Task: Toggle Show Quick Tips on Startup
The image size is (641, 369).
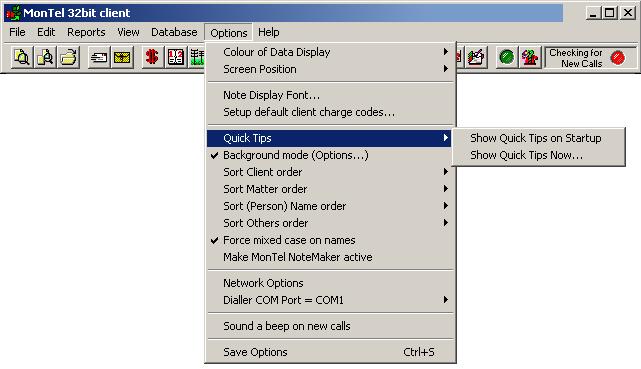Action: point(538,138)
